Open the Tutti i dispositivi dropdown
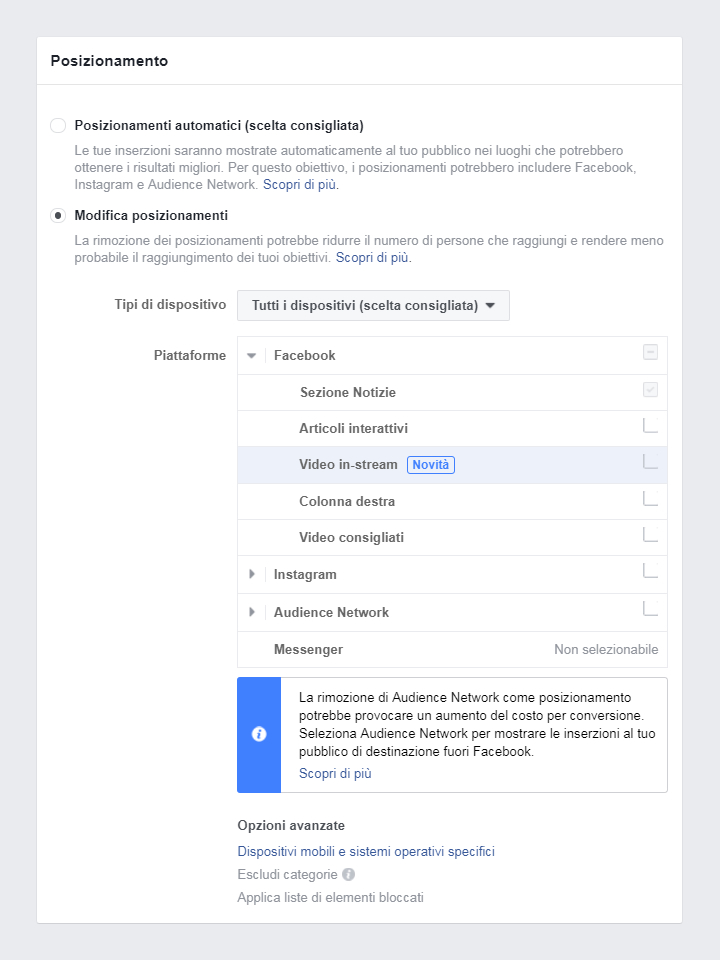720x960 pixels. [373, 305]
